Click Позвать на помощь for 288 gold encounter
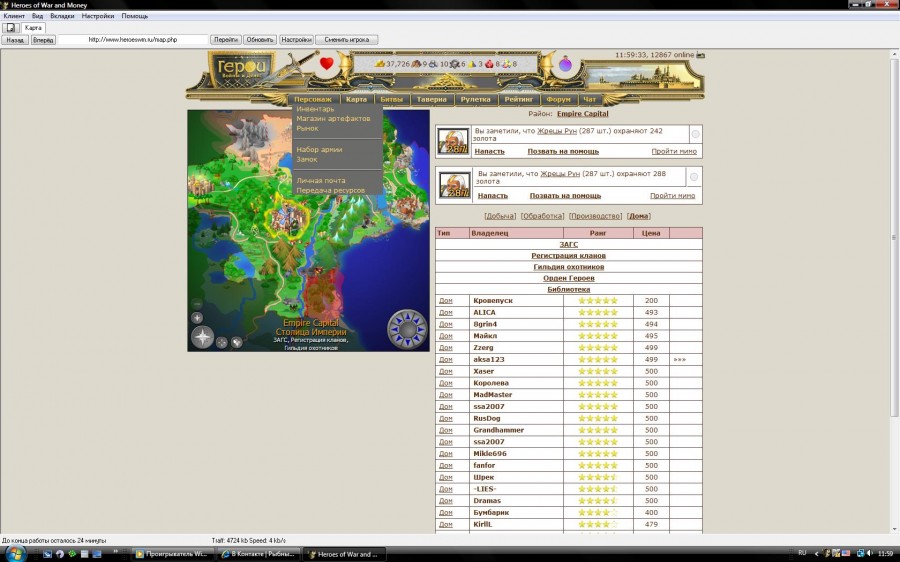 coord(565,196)
